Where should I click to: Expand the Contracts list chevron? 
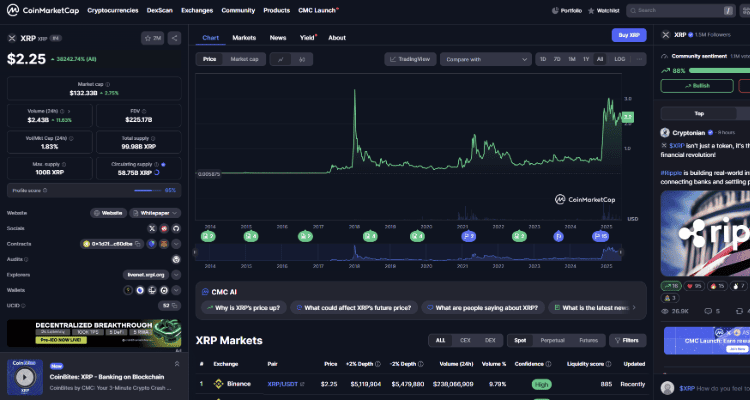(176, 244)
